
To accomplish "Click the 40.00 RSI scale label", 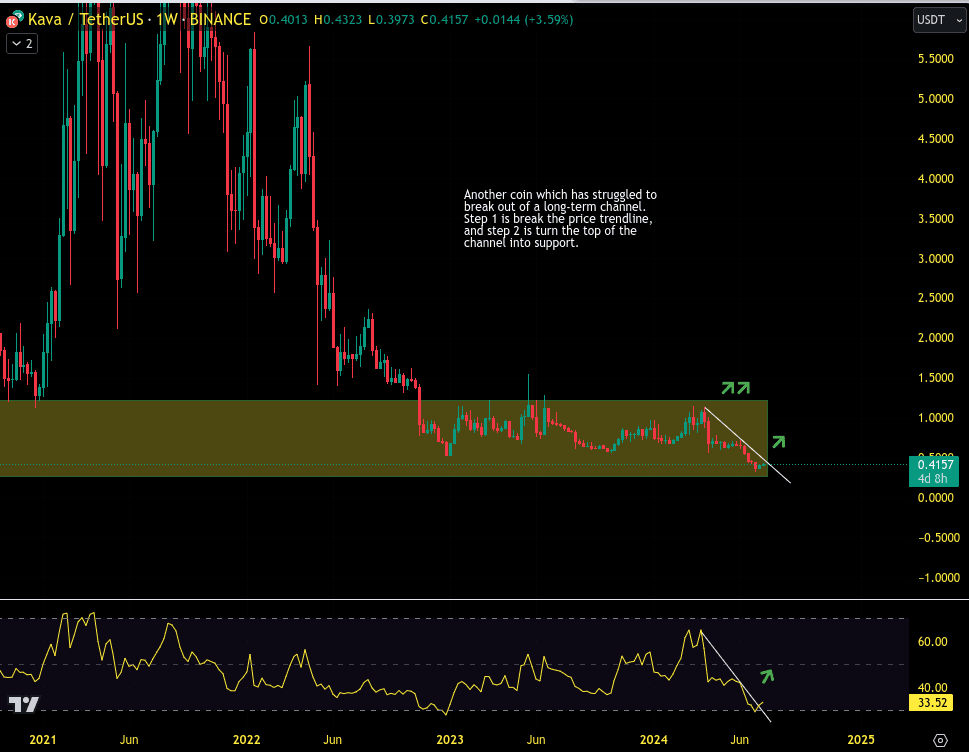I will click(933, 687).
